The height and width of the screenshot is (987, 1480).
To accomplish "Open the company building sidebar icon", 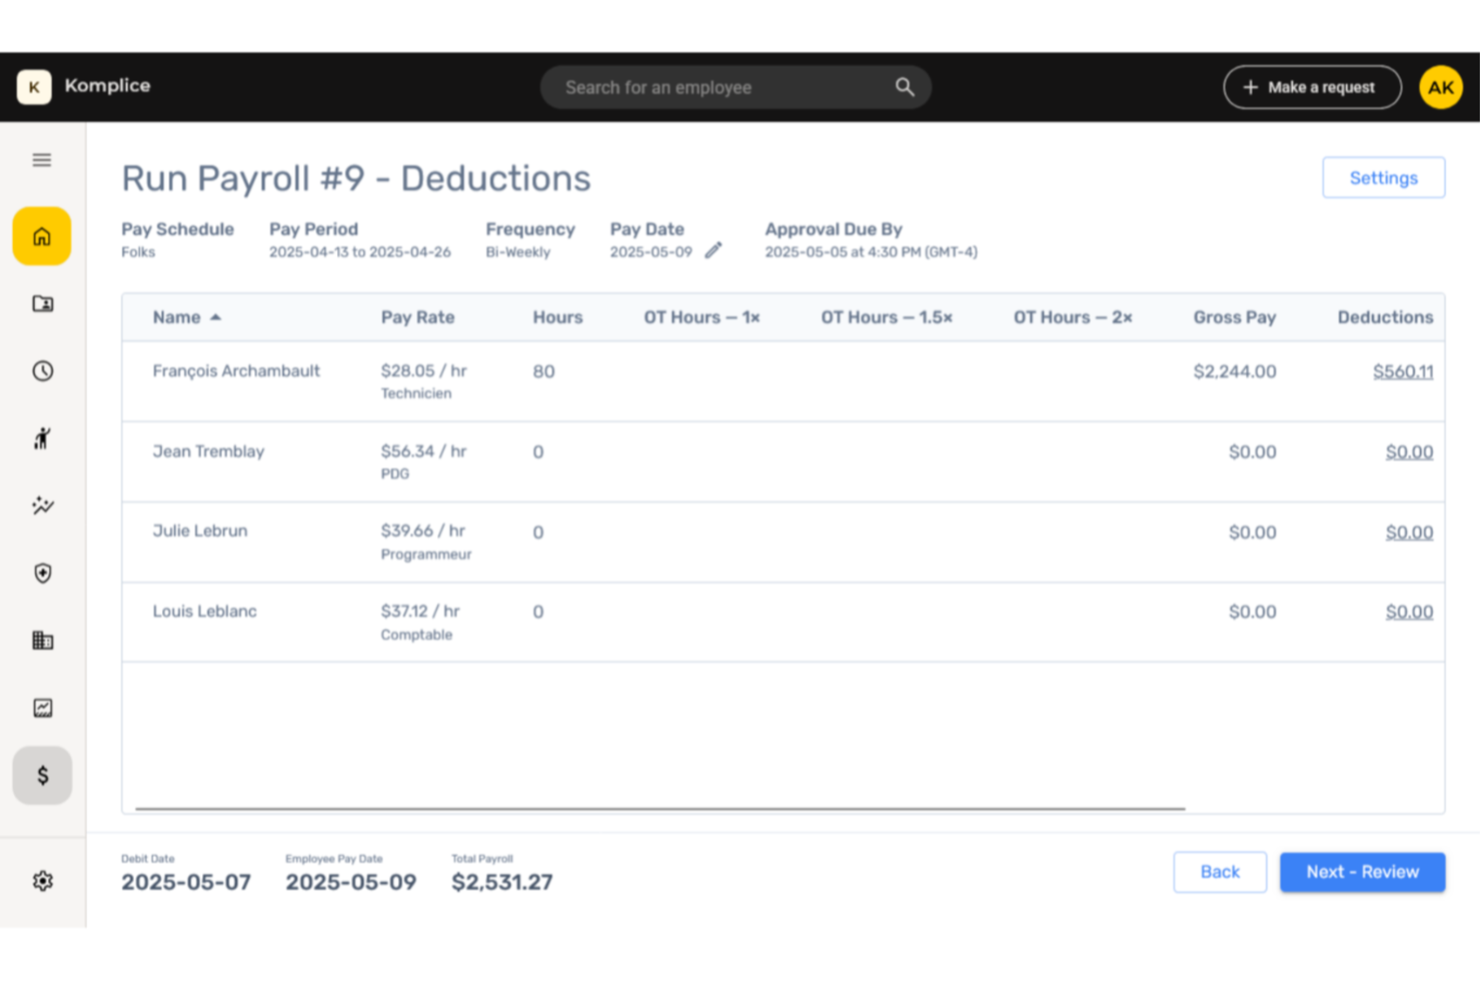I will [x=42, y=640].
